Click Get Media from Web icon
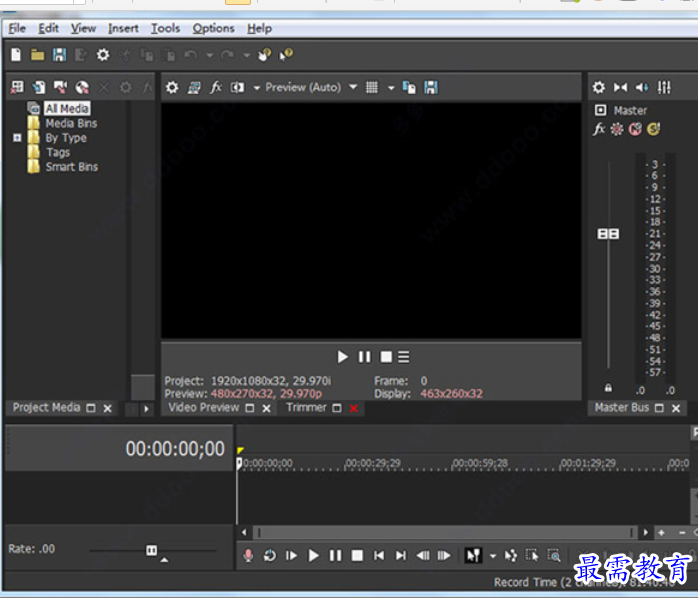The image size is (698, 600). 82,87
